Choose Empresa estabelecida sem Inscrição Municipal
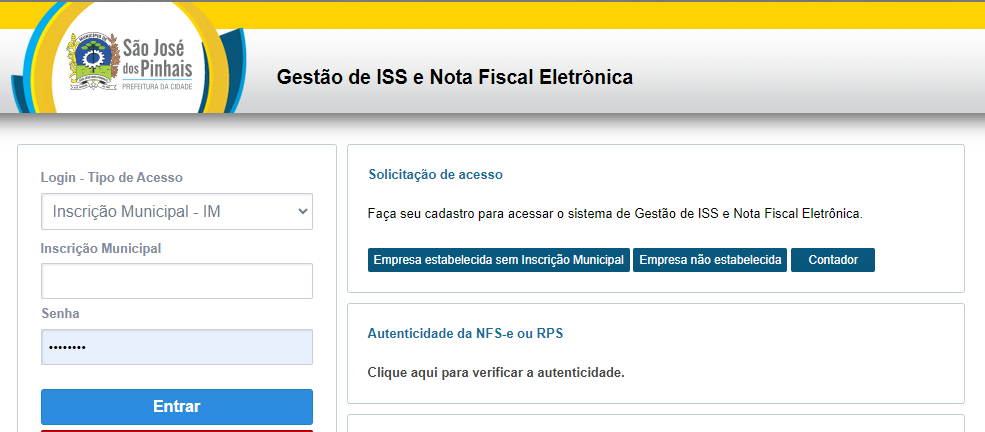The width and height of the screenshot is (985, 432). (499, 260)
